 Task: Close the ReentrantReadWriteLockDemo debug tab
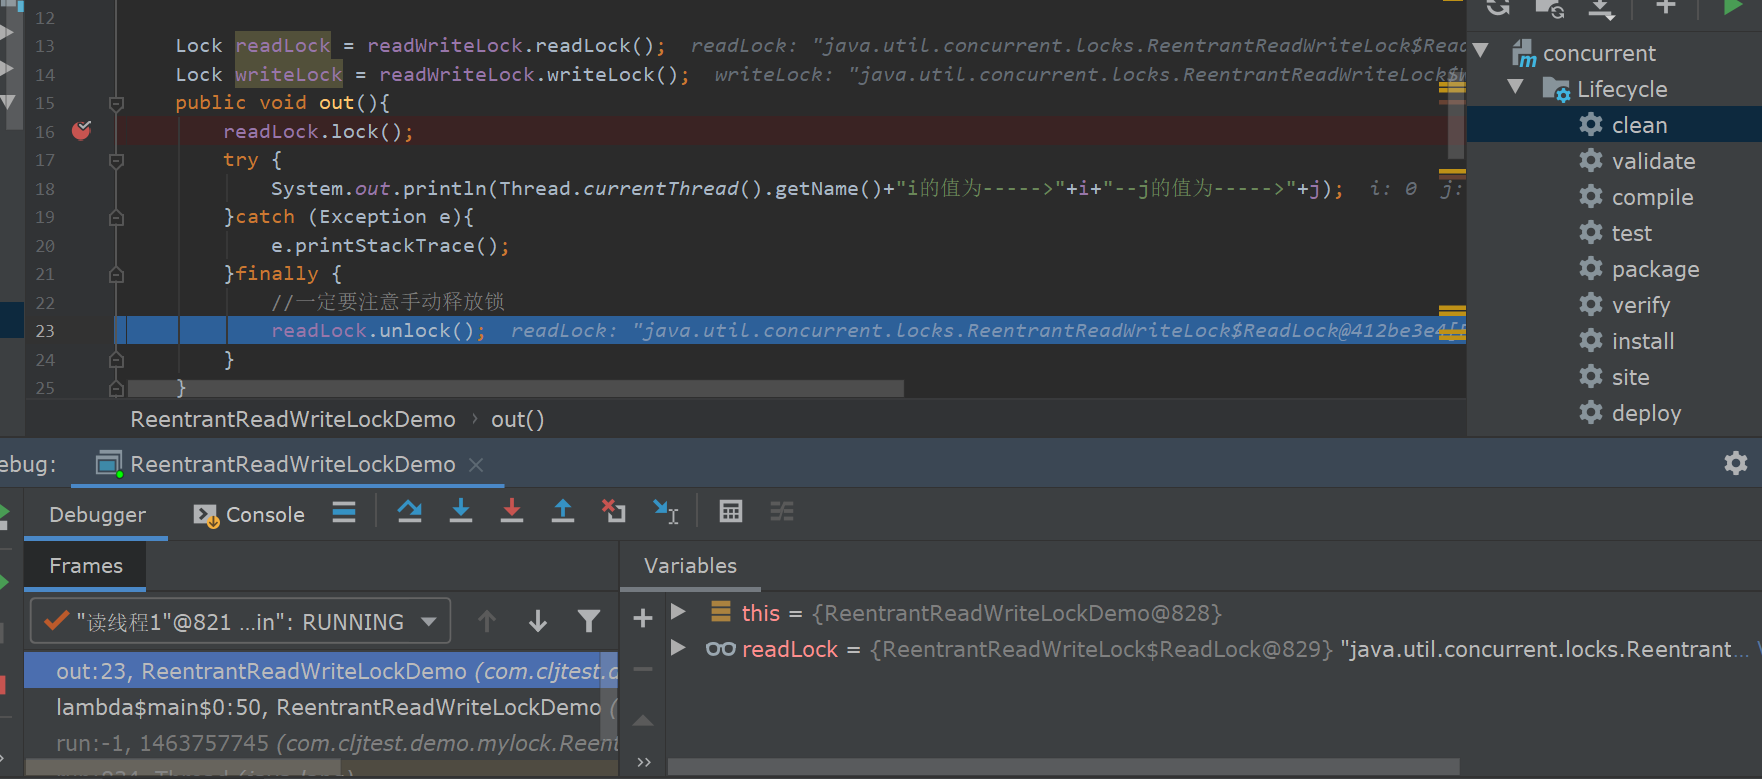coord(476,464)
